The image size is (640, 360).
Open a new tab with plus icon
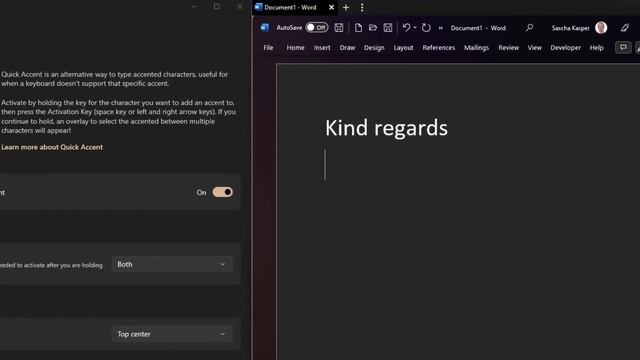pos(346,7)
